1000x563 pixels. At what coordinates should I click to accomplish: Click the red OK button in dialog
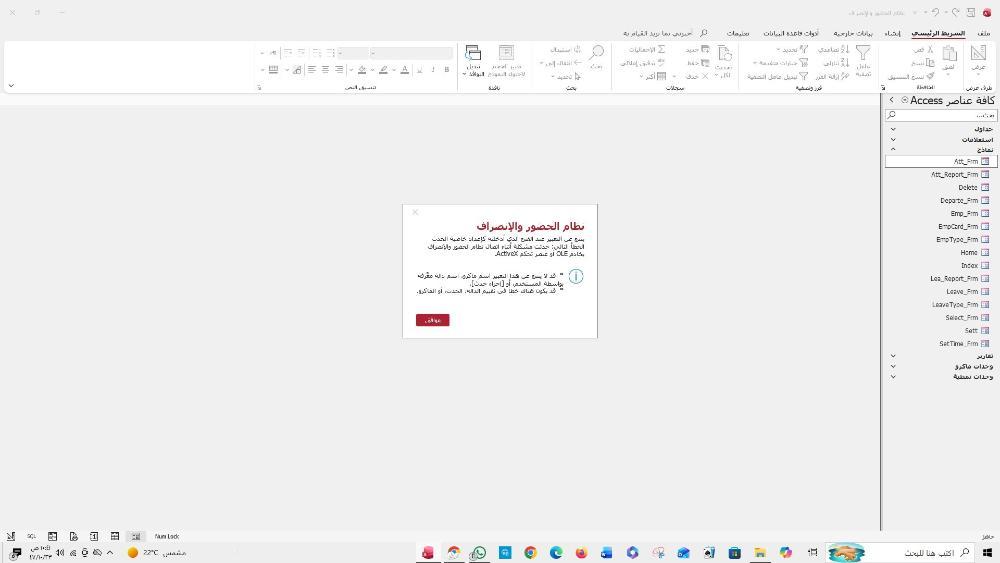[432, 320]
